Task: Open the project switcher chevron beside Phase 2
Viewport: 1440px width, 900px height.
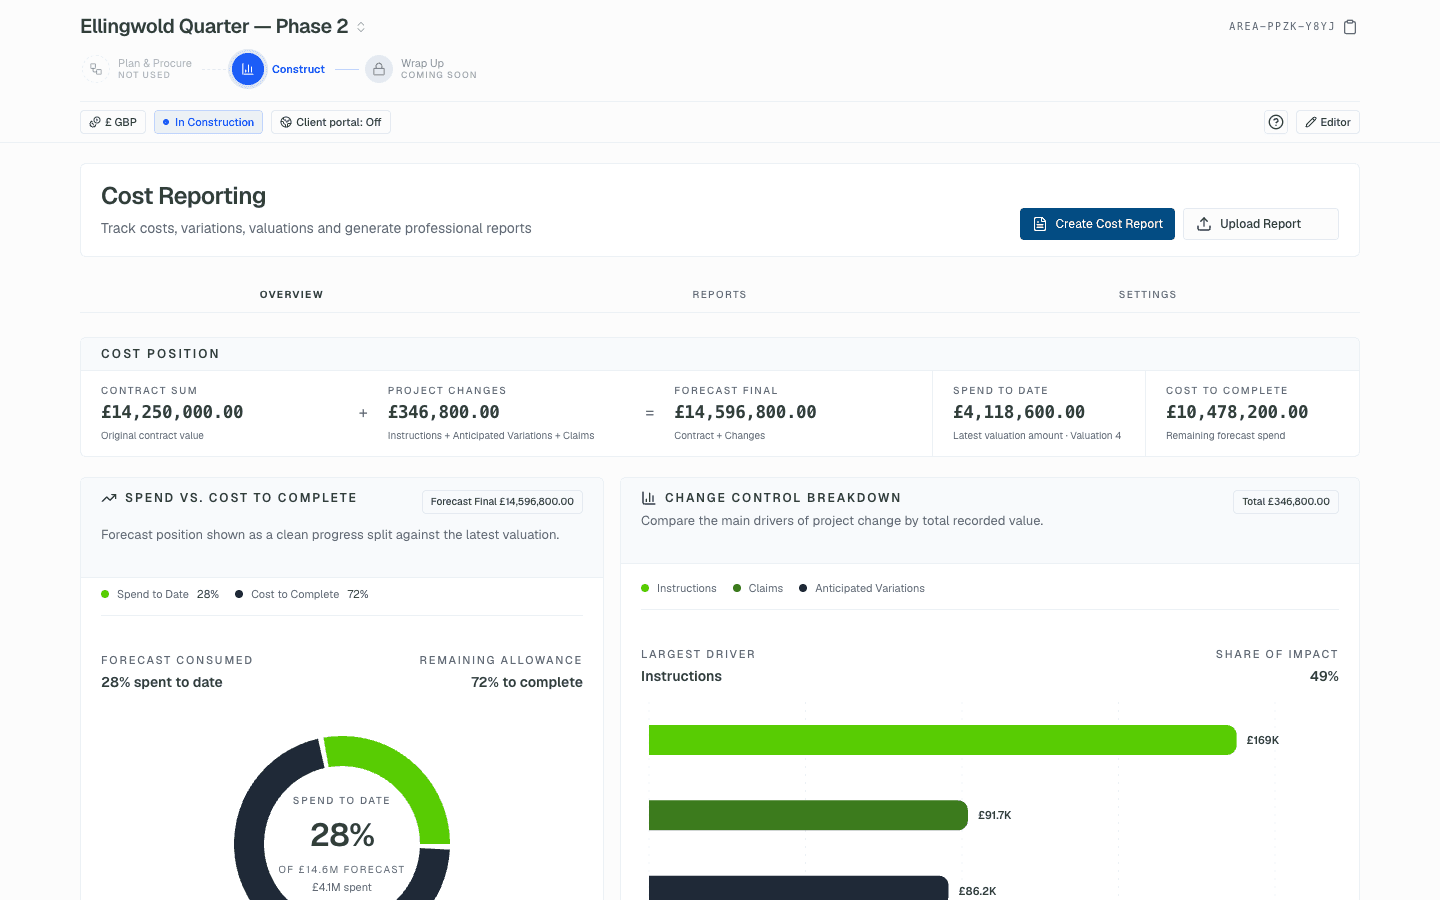Action: coord(361,27)
